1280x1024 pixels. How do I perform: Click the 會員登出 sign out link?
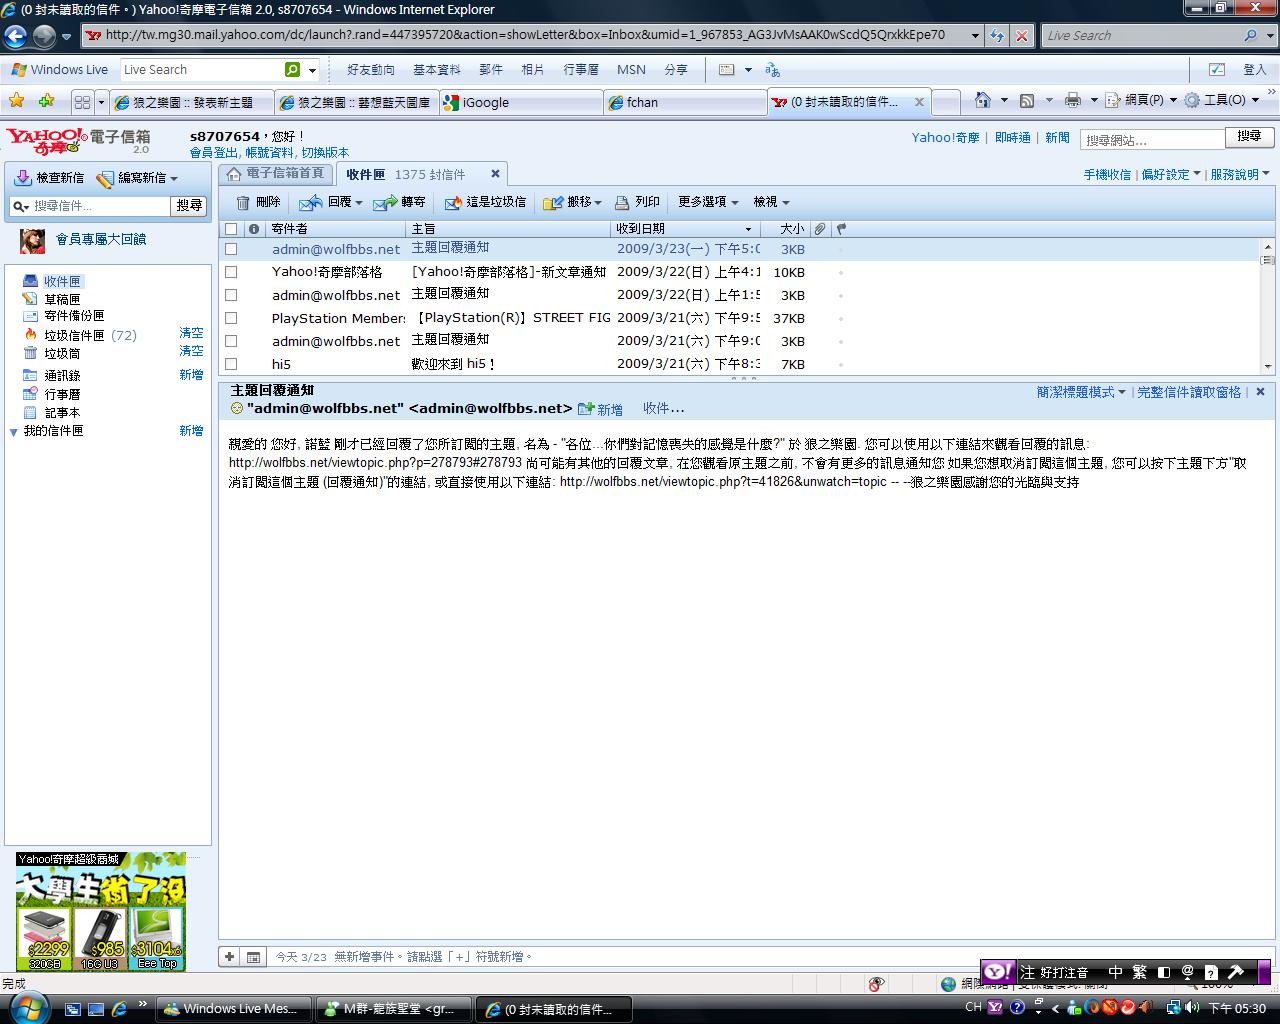(214, 153)
